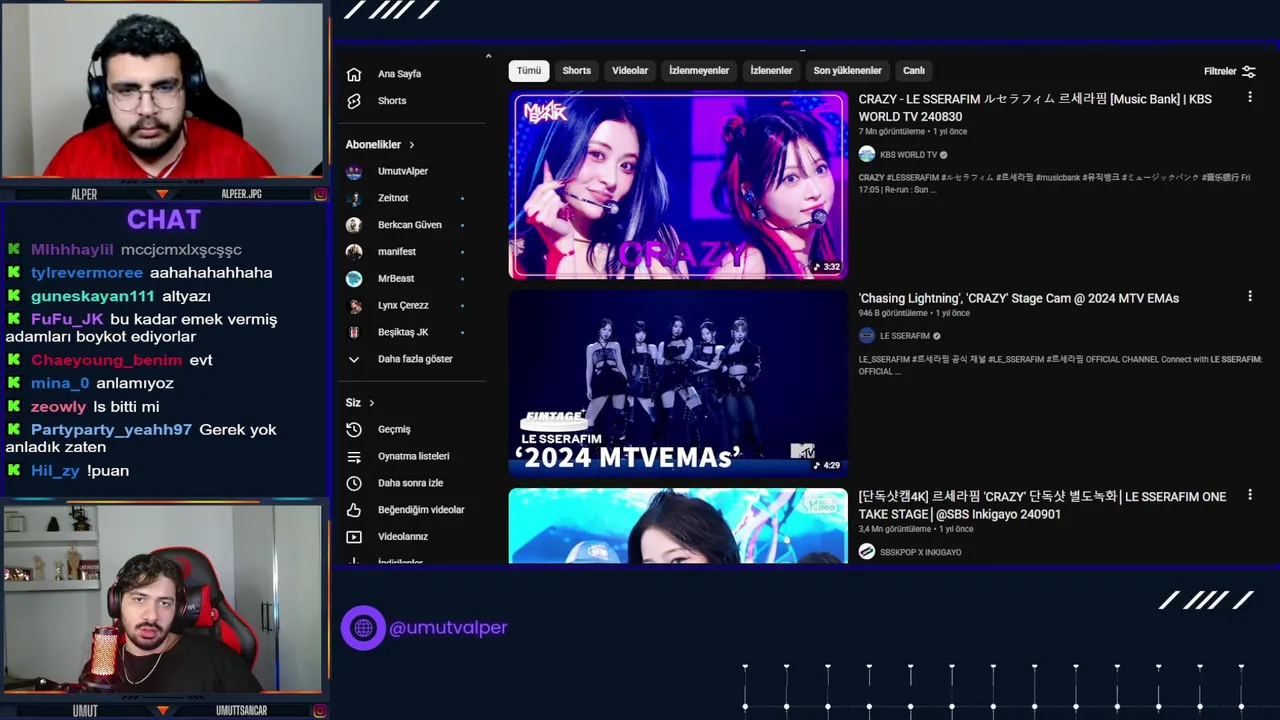Open the Filtreler button
This screenshot has width=1280, height=720.
(1229, 71)
